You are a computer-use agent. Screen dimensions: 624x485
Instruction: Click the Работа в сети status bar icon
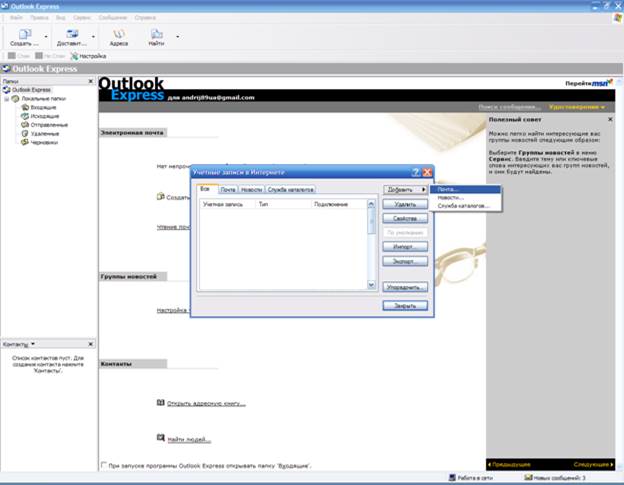click(452, 477)
